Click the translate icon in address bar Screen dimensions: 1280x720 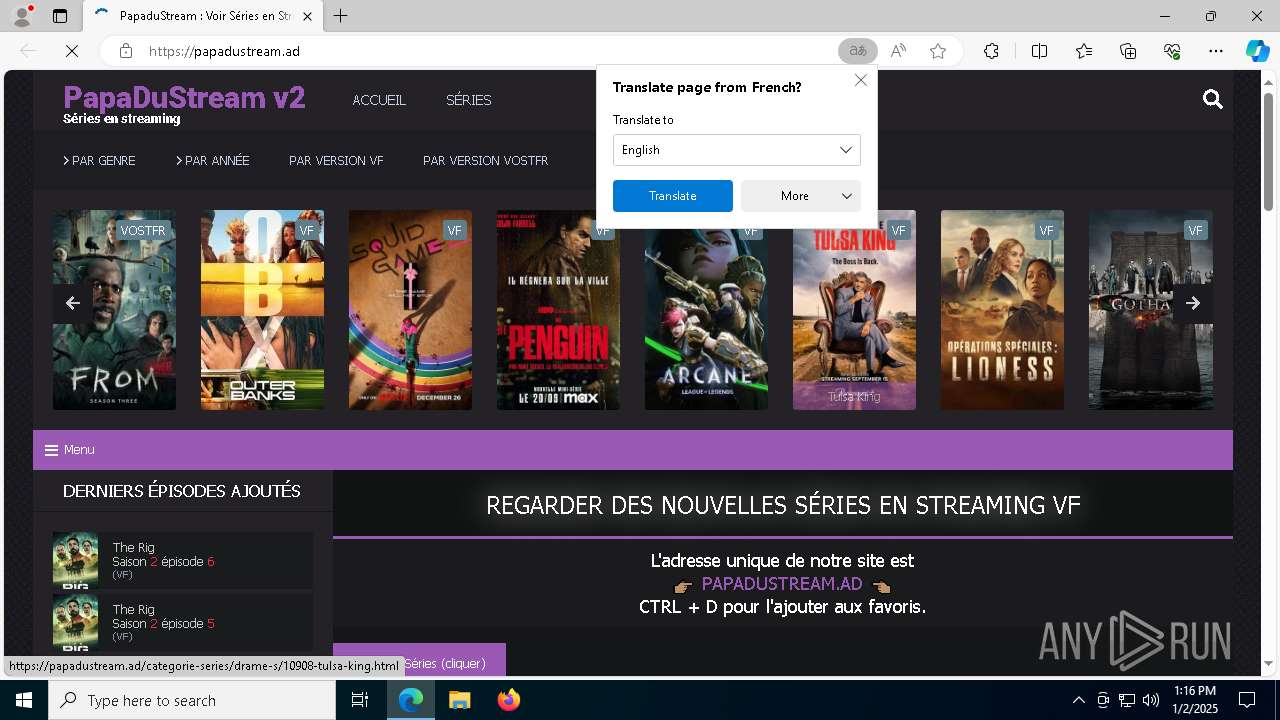(857, 51)
